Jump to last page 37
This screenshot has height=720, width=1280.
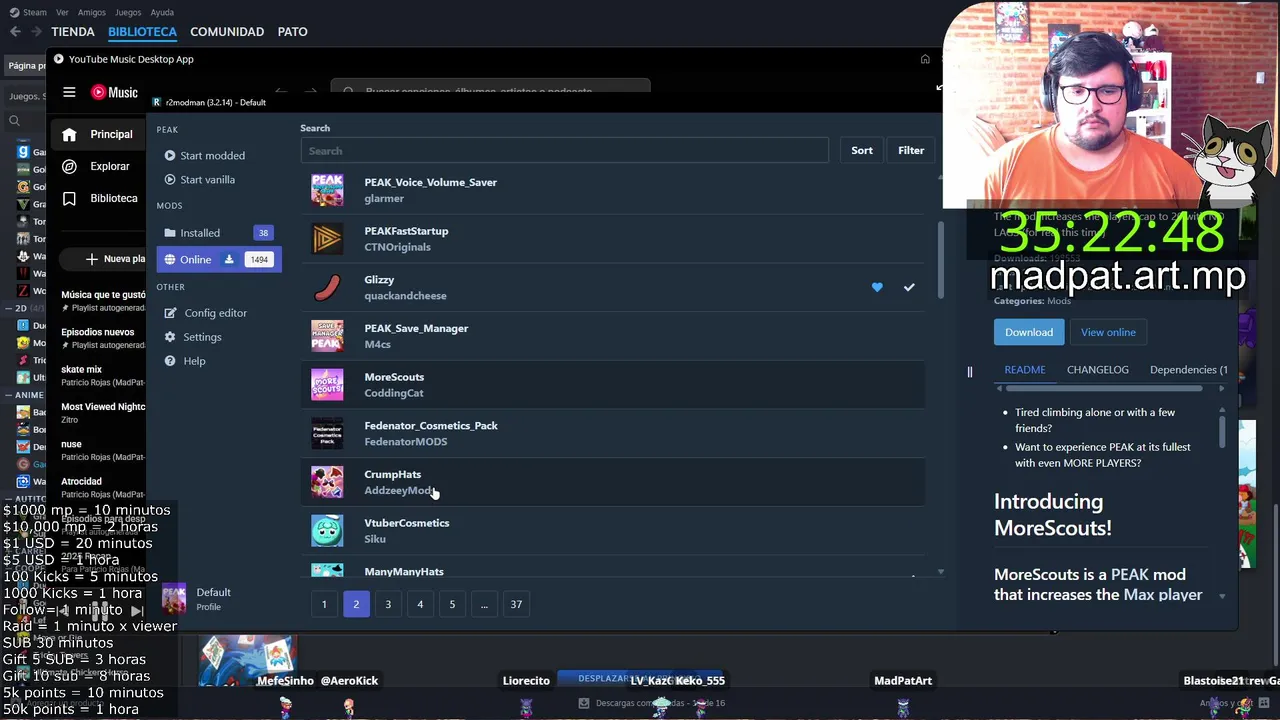click(516, 604)
